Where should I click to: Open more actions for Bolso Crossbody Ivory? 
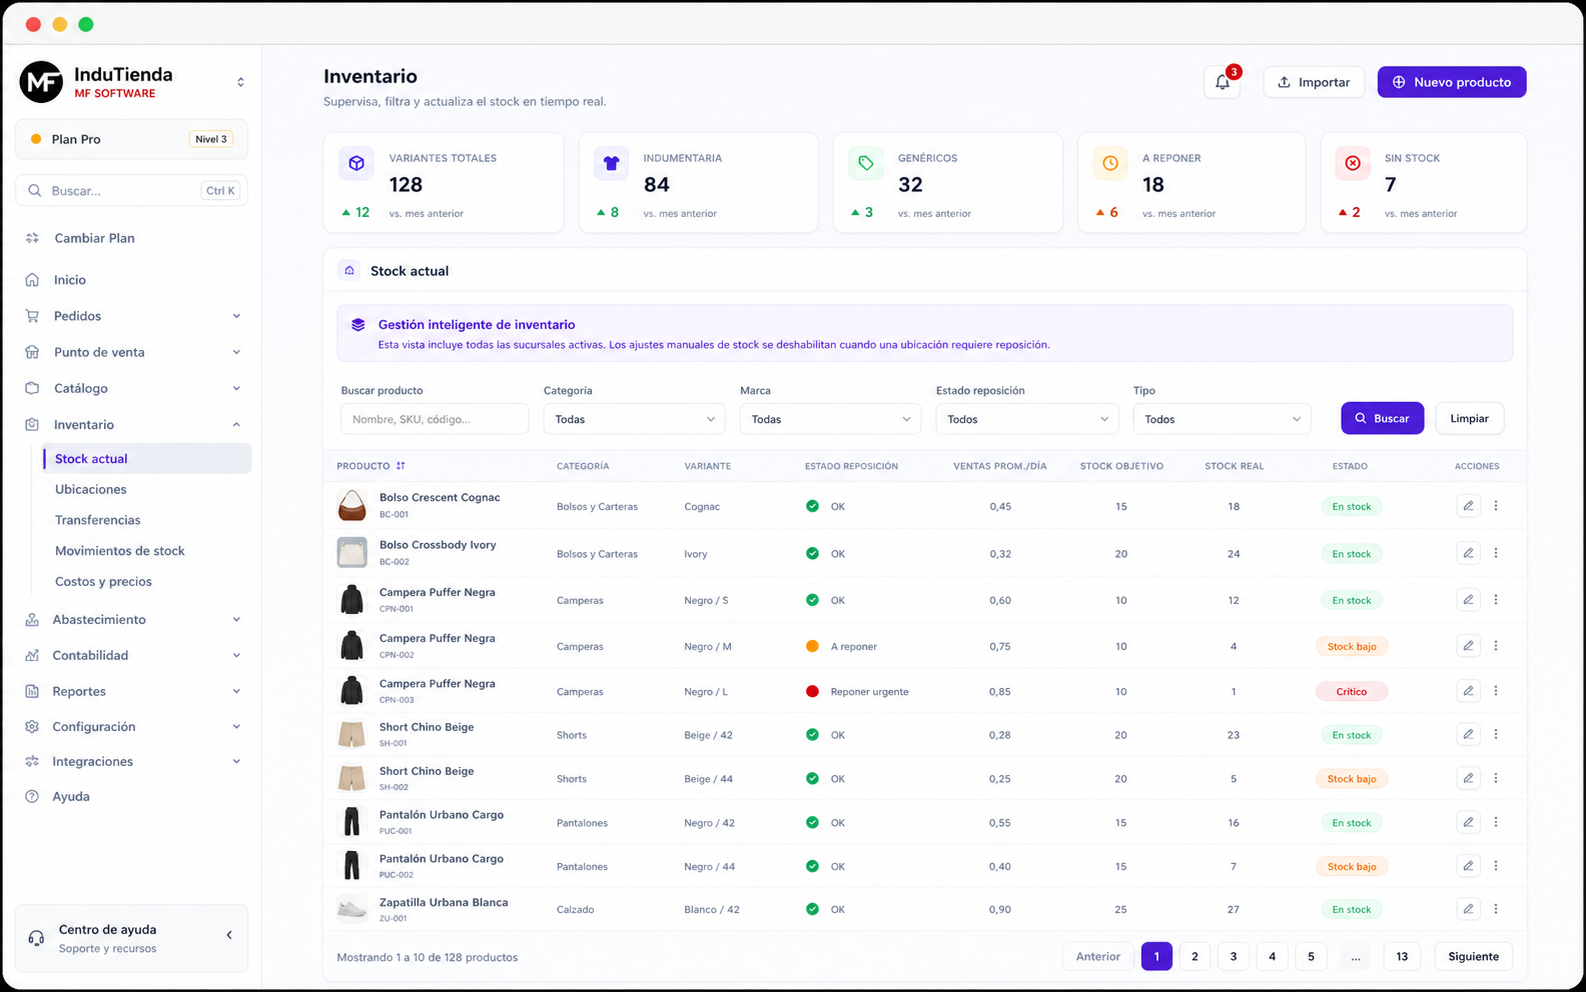1496,553
